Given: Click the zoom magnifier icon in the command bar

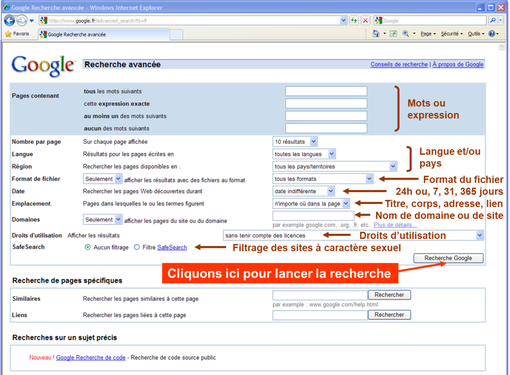Looking at the screenshot, I should tap(406, 33).
